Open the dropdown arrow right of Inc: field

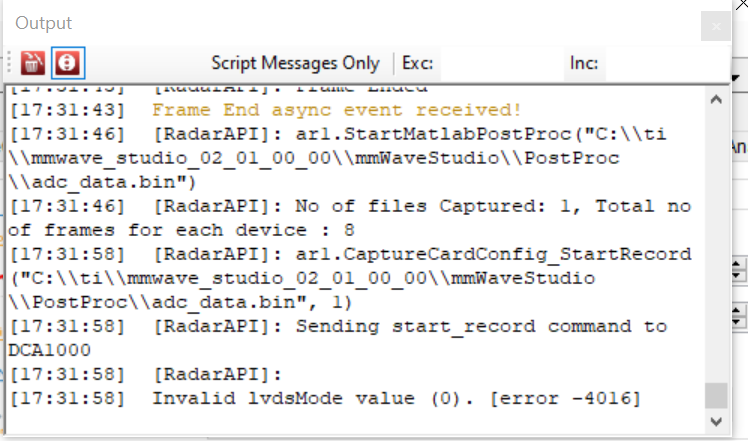735,75
